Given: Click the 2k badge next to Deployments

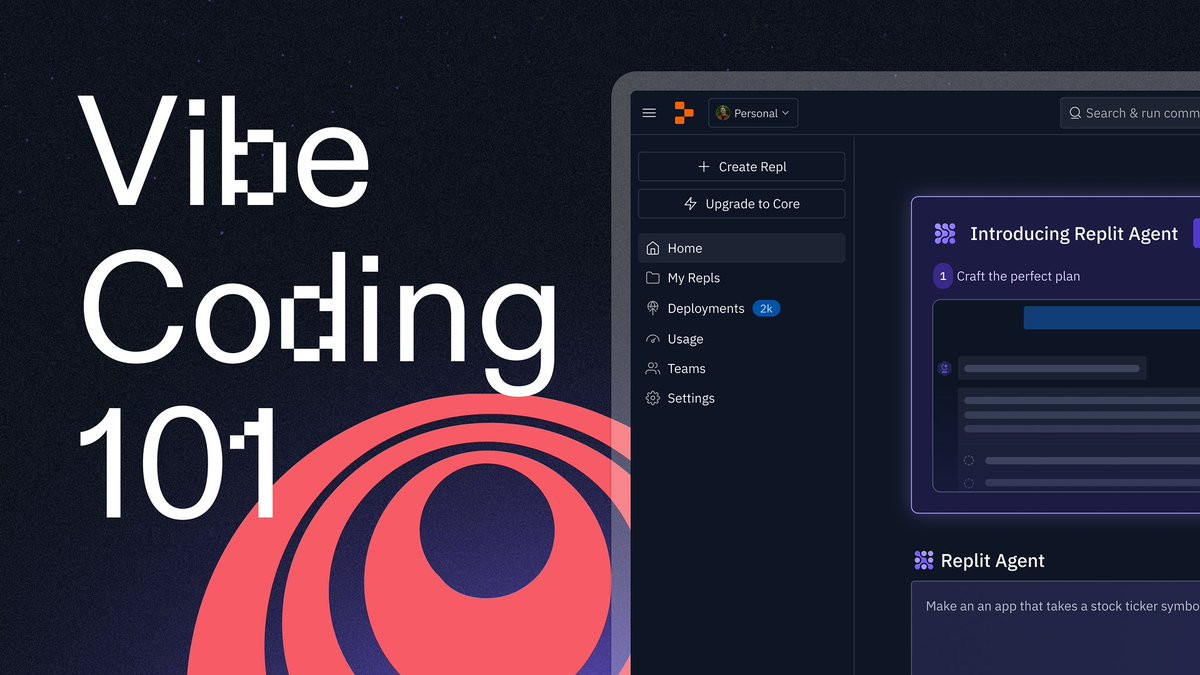Looking at the screenshot, I should (766, 308).
